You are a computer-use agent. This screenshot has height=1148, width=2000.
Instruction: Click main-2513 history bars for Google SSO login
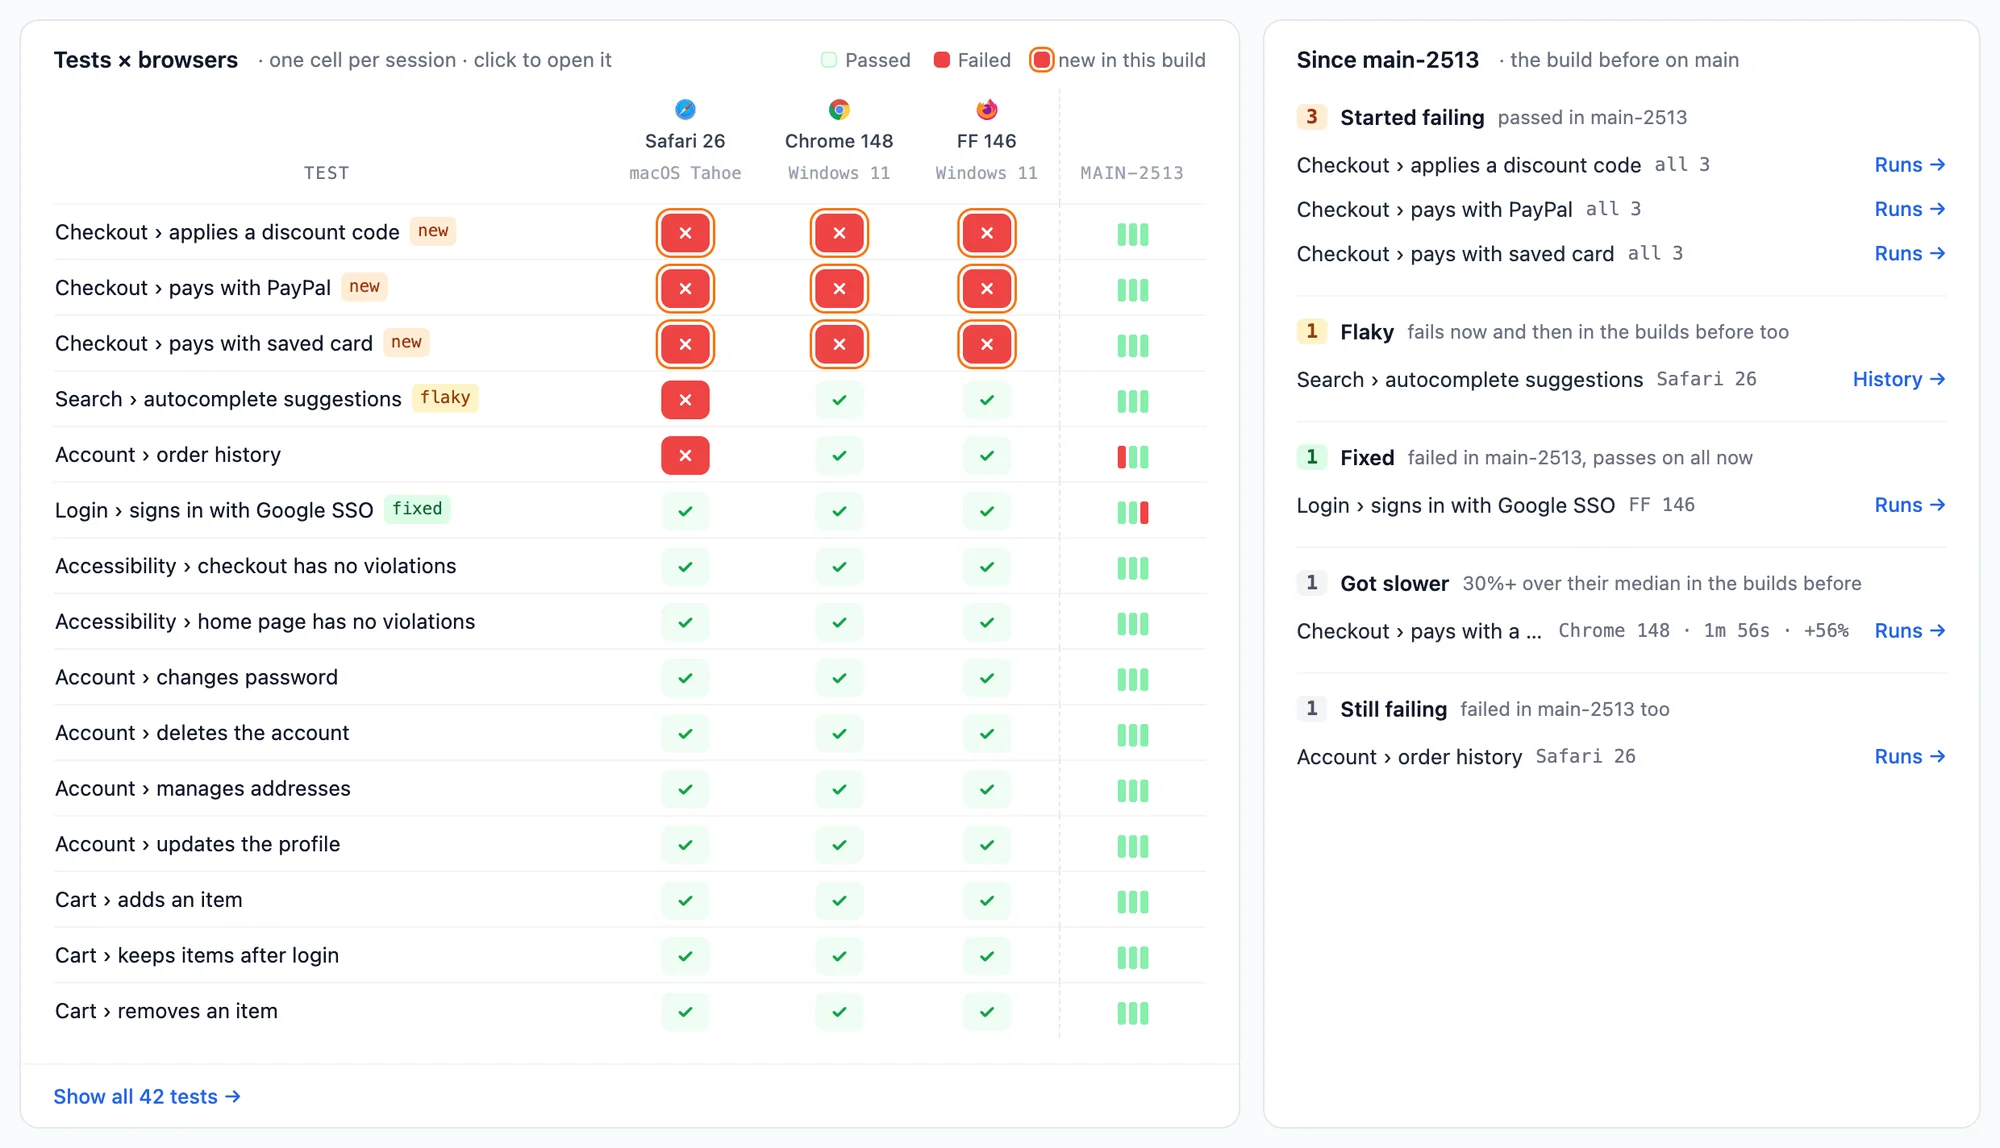click(x=1133, y=513)
